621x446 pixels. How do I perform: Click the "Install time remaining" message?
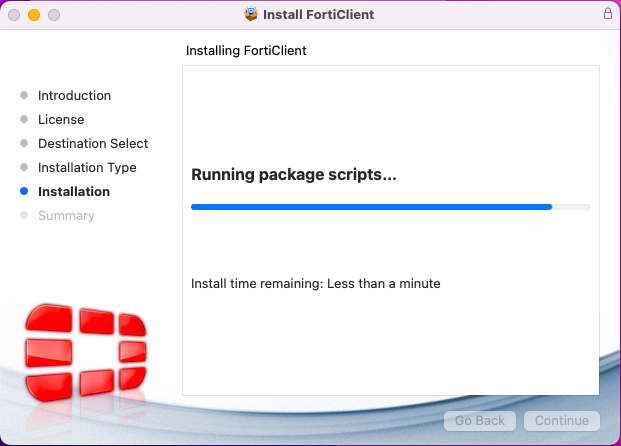coord(316,284)
